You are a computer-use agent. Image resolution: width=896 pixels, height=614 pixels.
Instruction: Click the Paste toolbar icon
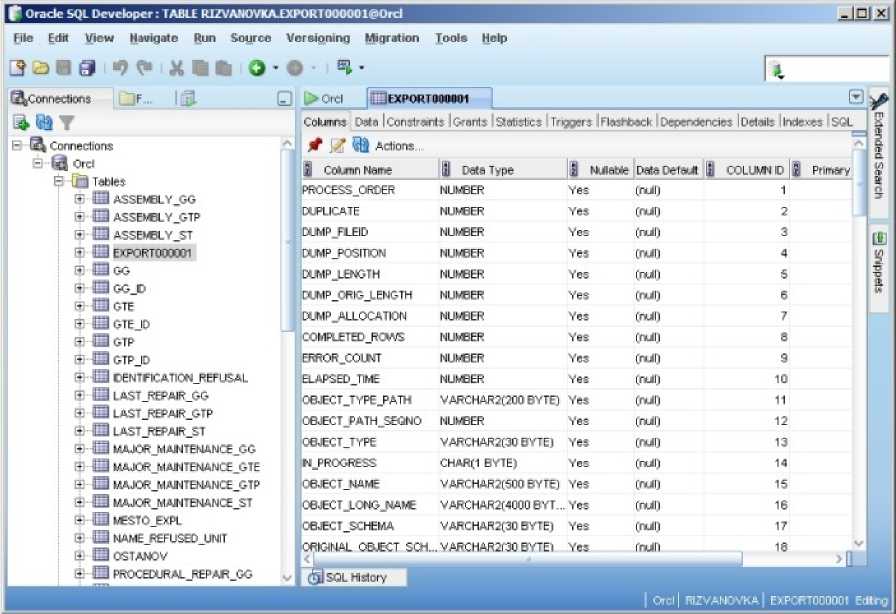223,68
